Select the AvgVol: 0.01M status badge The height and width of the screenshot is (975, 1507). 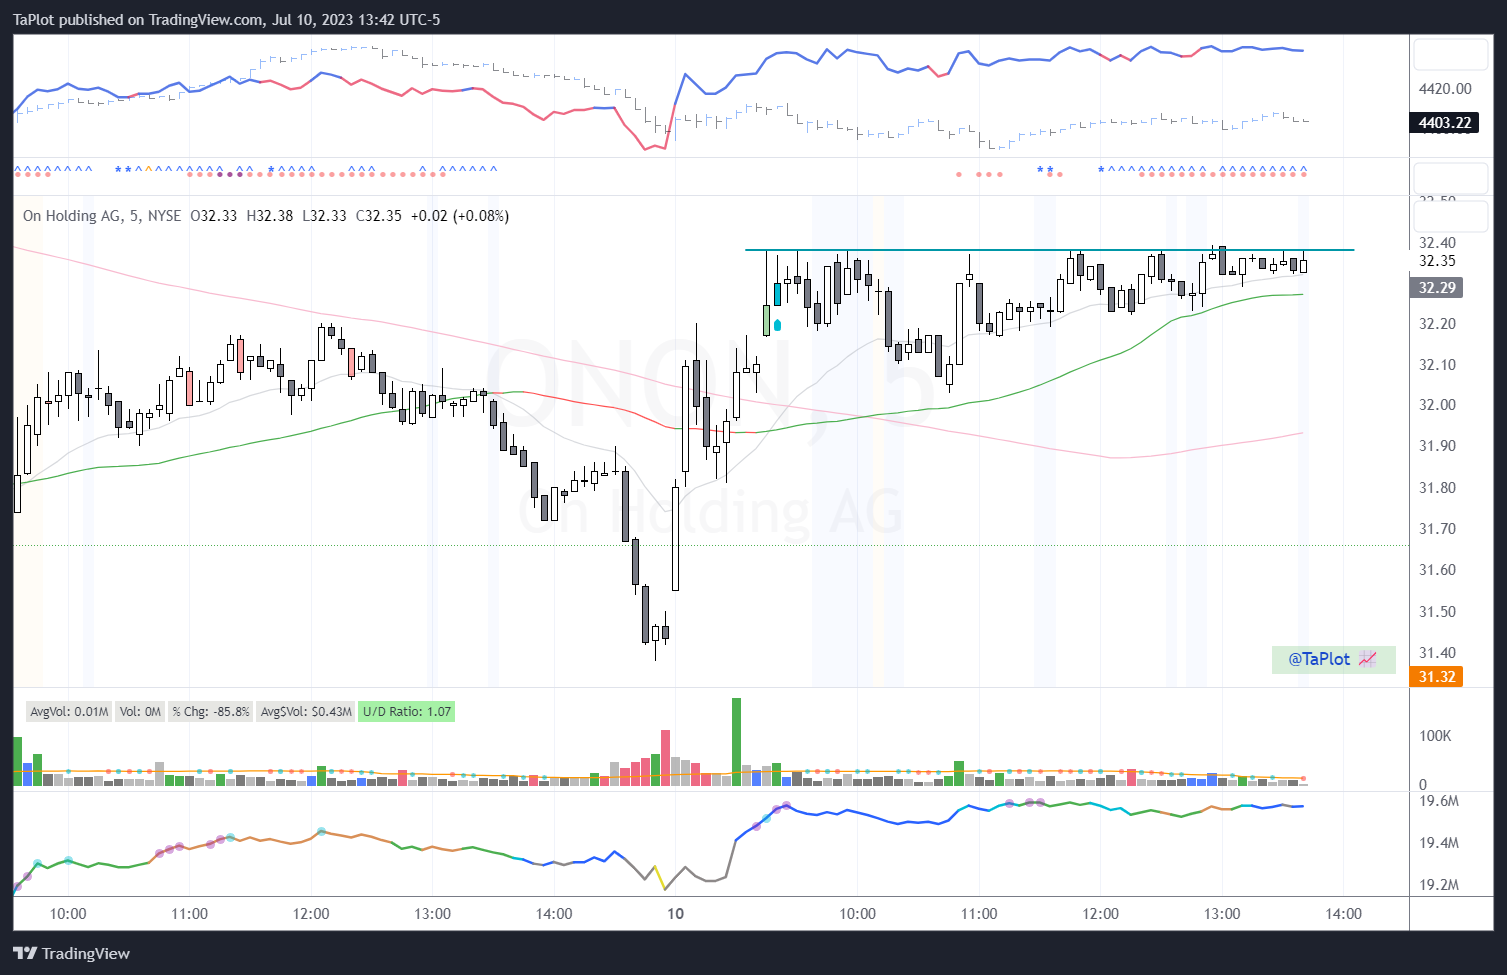click(x=68, y=711)
